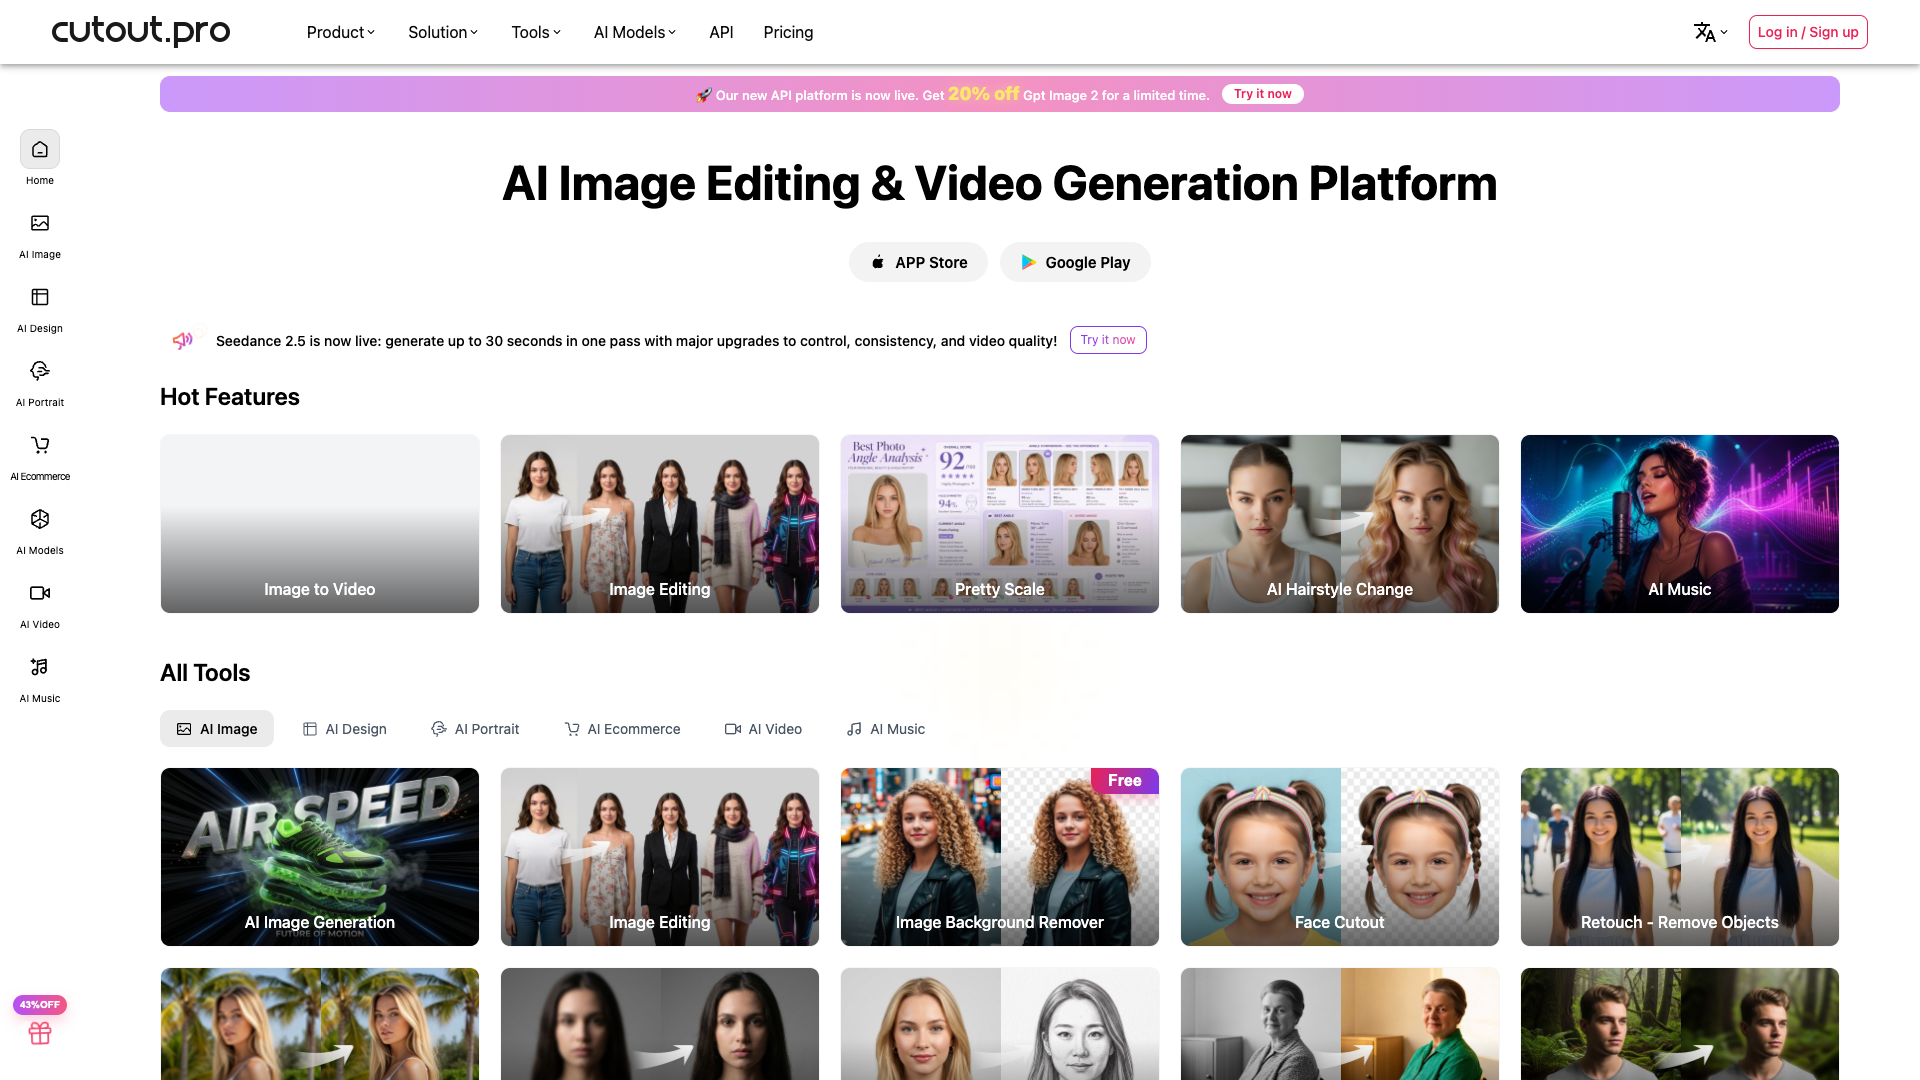This screenshot has height=1080, width=1920.
Task: Open AI Models cube icon in sidebar
Action: pyautogui.click(x=40, y=519)
